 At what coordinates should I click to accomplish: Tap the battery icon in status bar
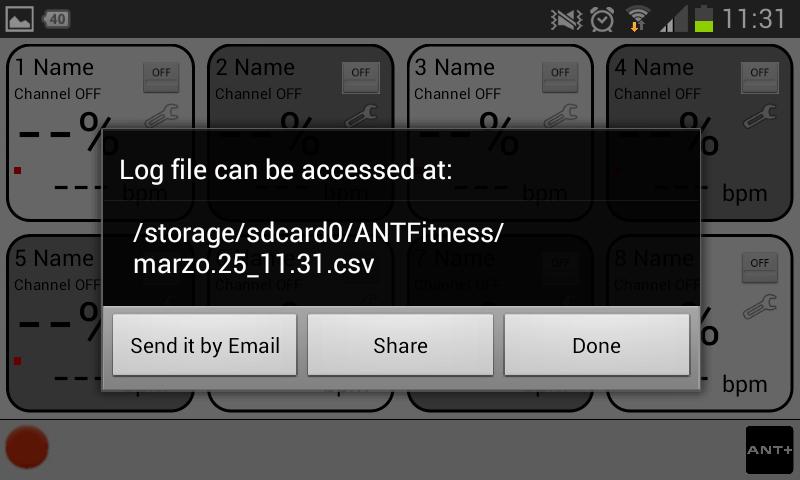click(704, 19)
